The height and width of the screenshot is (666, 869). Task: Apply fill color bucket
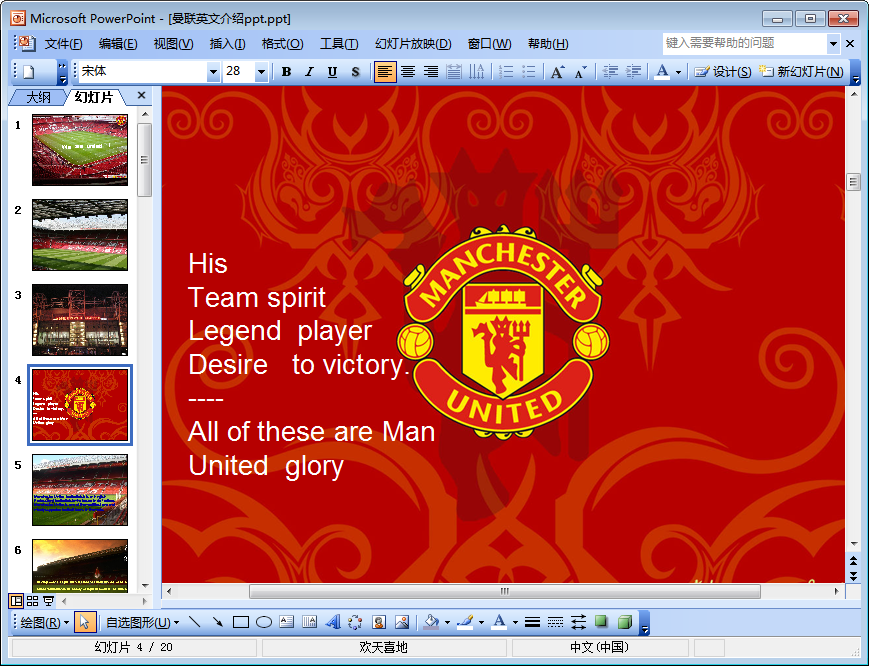click(431, 622)
